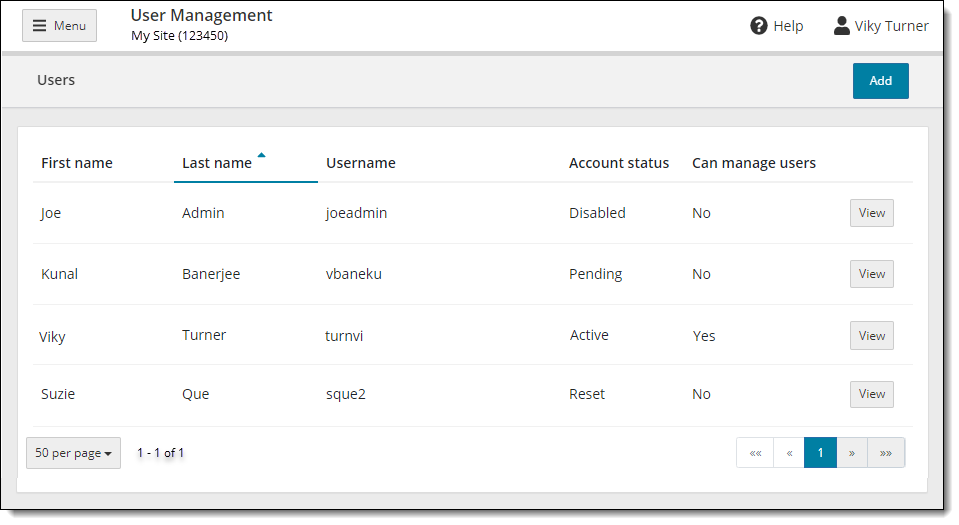This screenshot has width=959, height=525.
Task: Click the last name Turner cell
Action: pos(204,335)
